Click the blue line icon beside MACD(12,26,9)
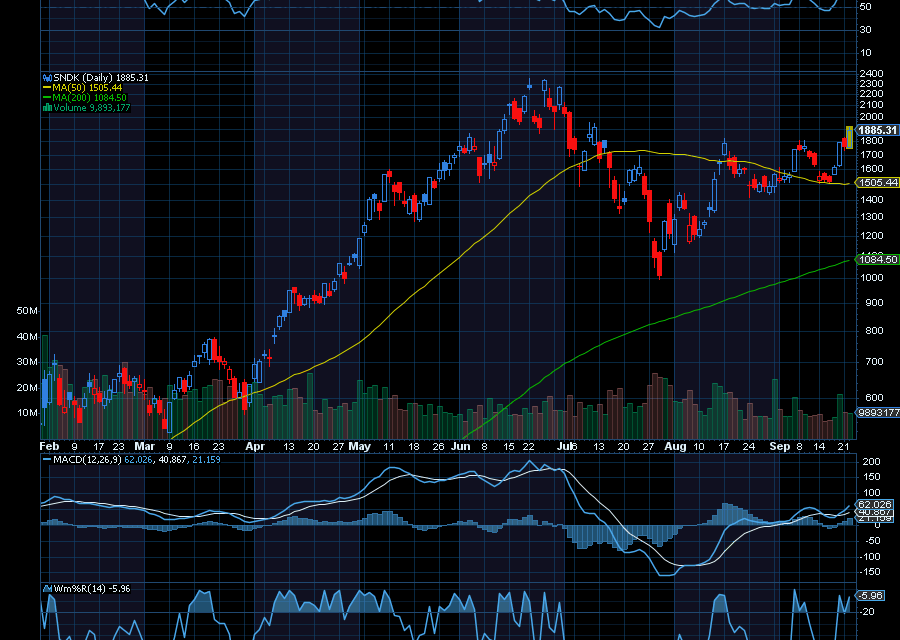900x640 pixels. pyautogui.click(x=47, y=459)
